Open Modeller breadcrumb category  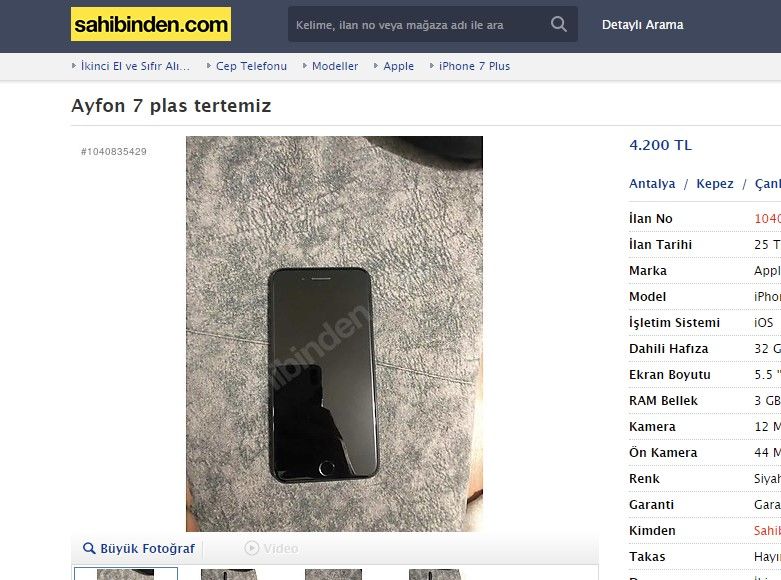(x=335, y=66)
